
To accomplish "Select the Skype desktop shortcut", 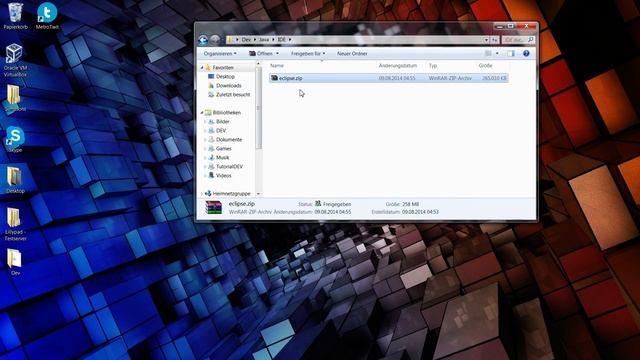I will pyautogui.click(x=15, y=139).
